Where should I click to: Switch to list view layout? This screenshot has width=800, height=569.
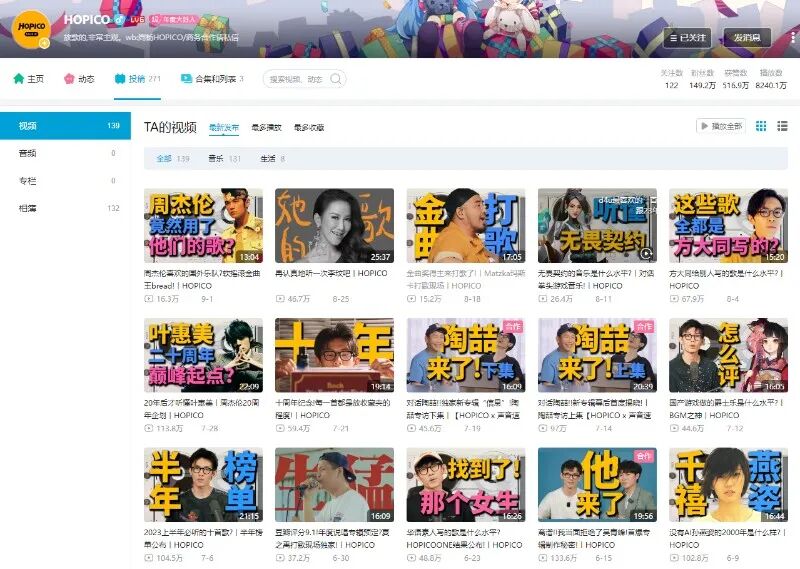782,126
